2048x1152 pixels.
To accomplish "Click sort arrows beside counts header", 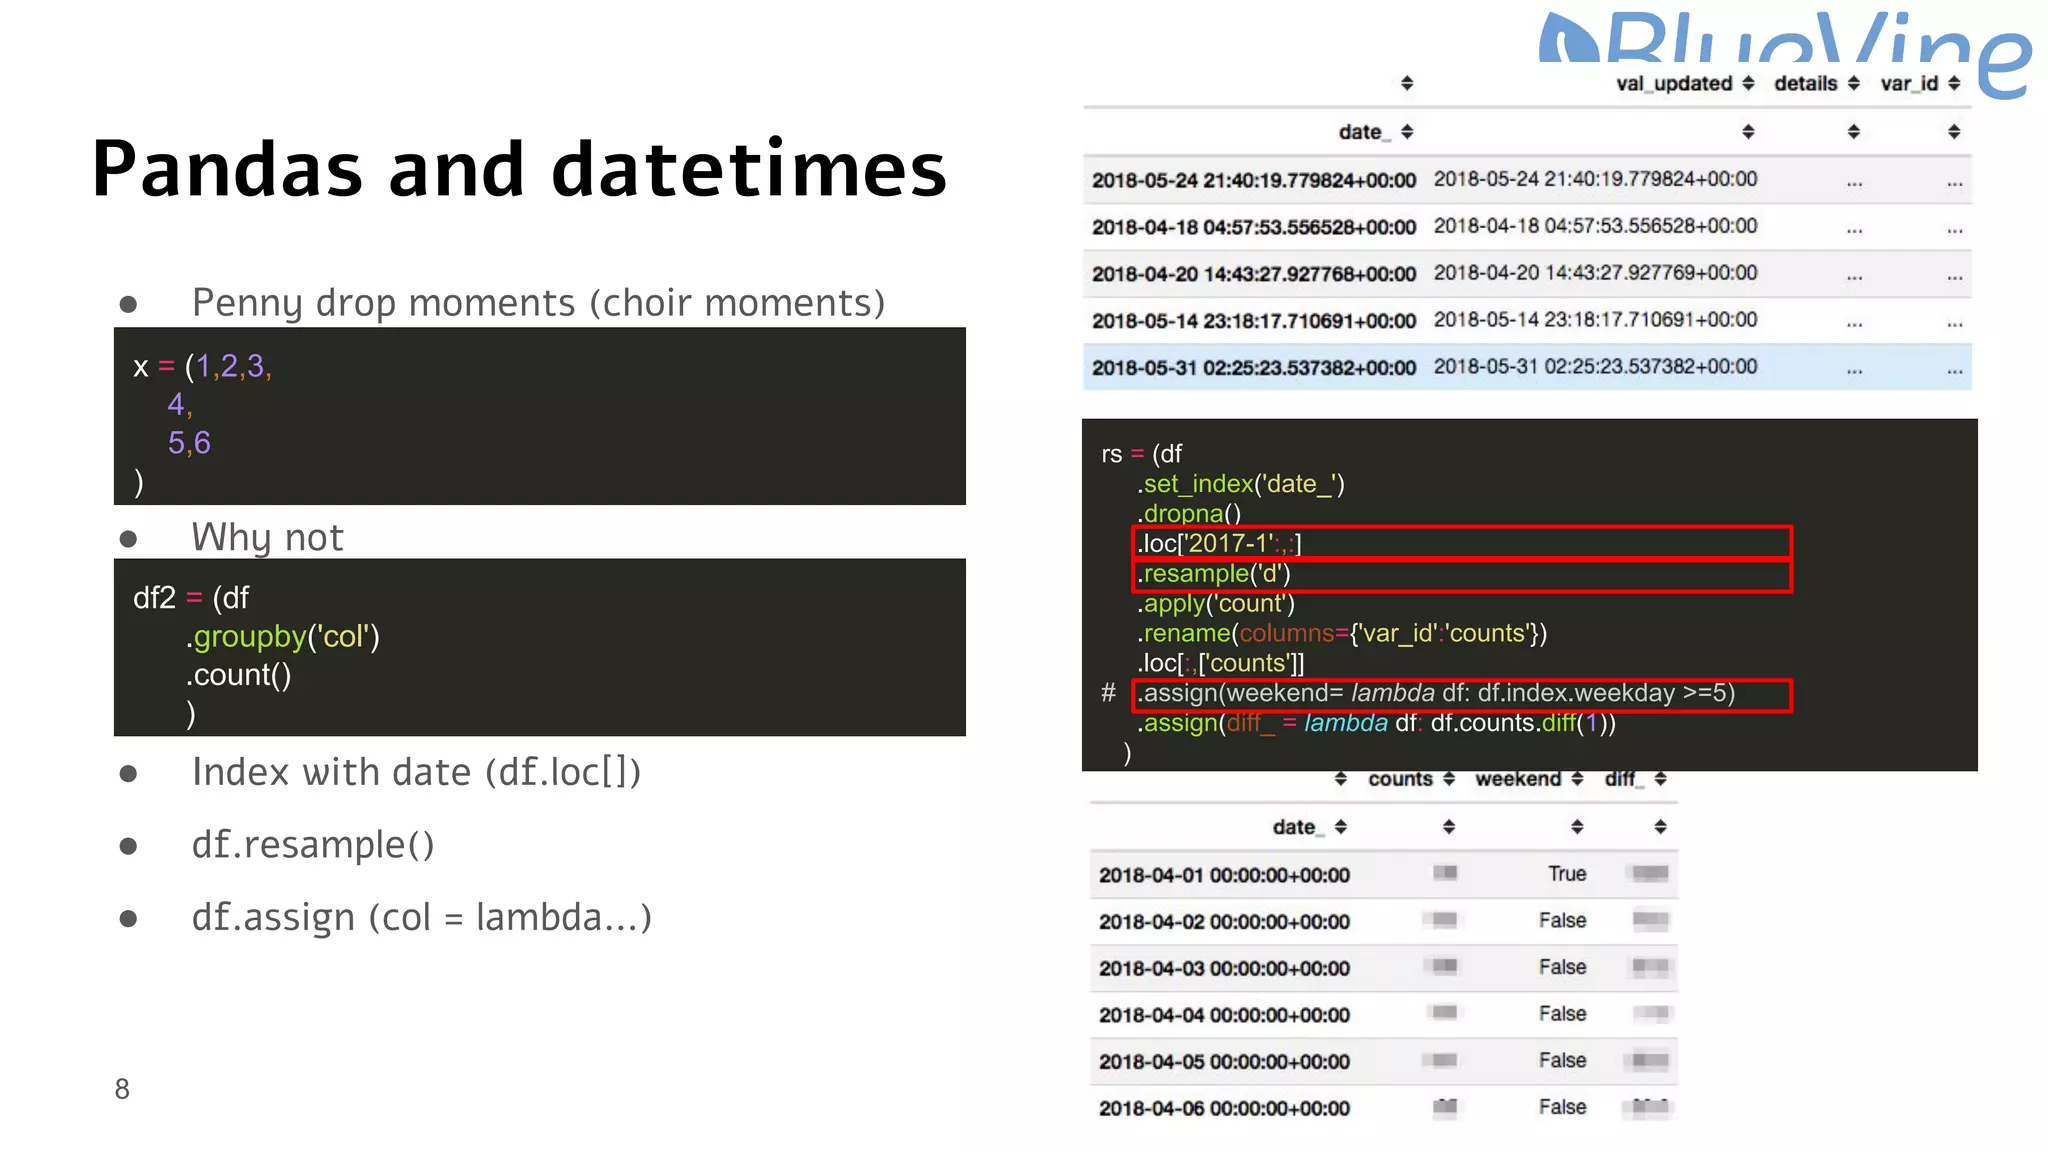I will [x=1448, y=779].
